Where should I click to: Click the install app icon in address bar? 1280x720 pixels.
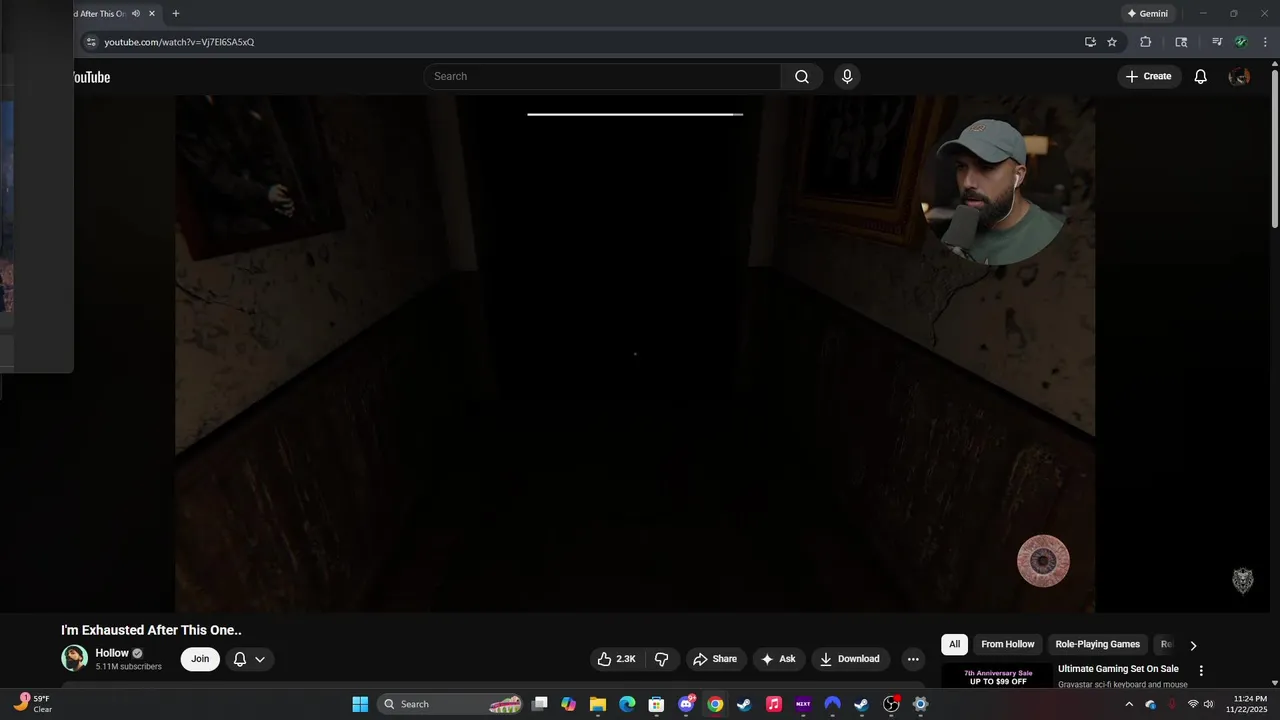point(1090,42)
